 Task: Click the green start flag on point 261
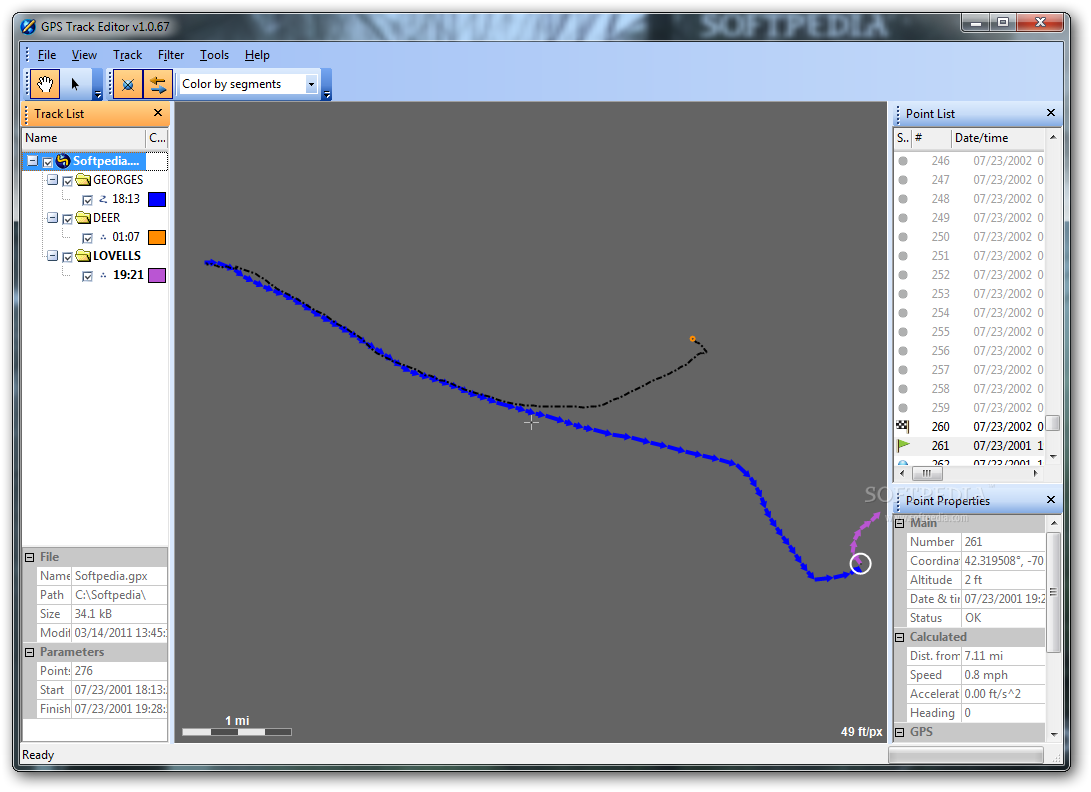(903, 445)
